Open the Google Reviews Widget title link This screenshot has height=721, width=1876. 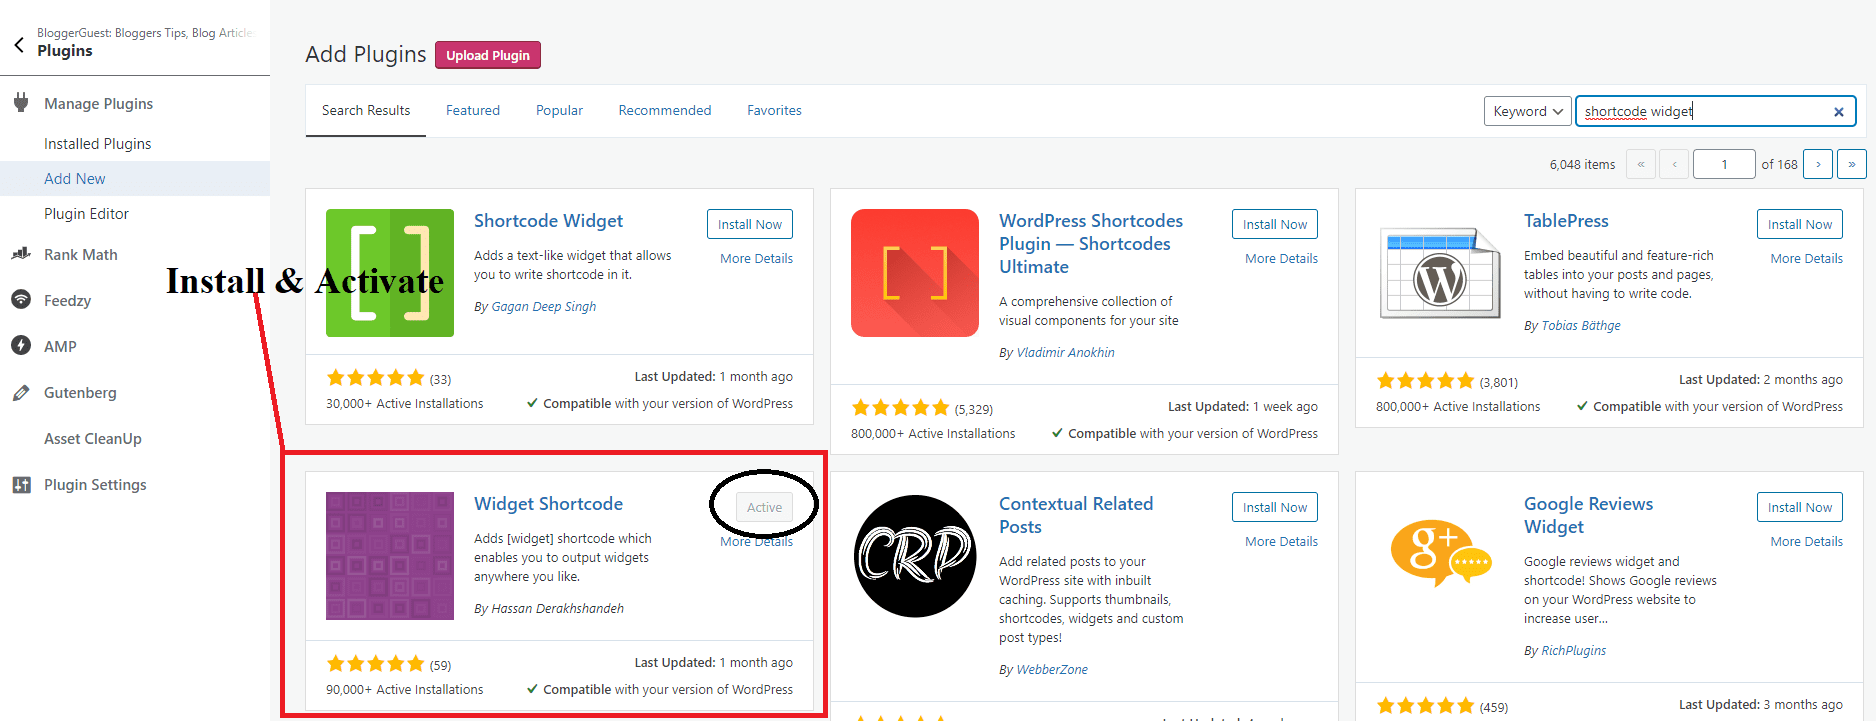pos(1588,515)
